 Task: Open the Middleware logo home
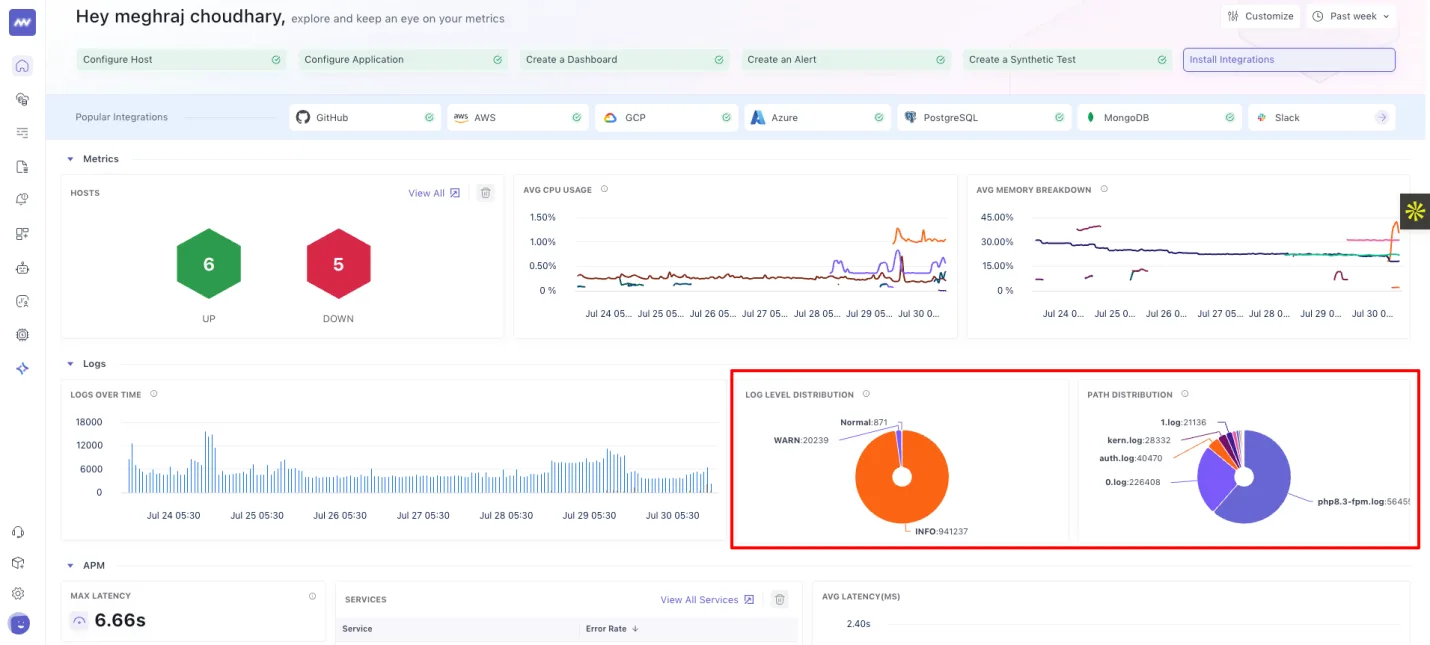pos(22,22)
